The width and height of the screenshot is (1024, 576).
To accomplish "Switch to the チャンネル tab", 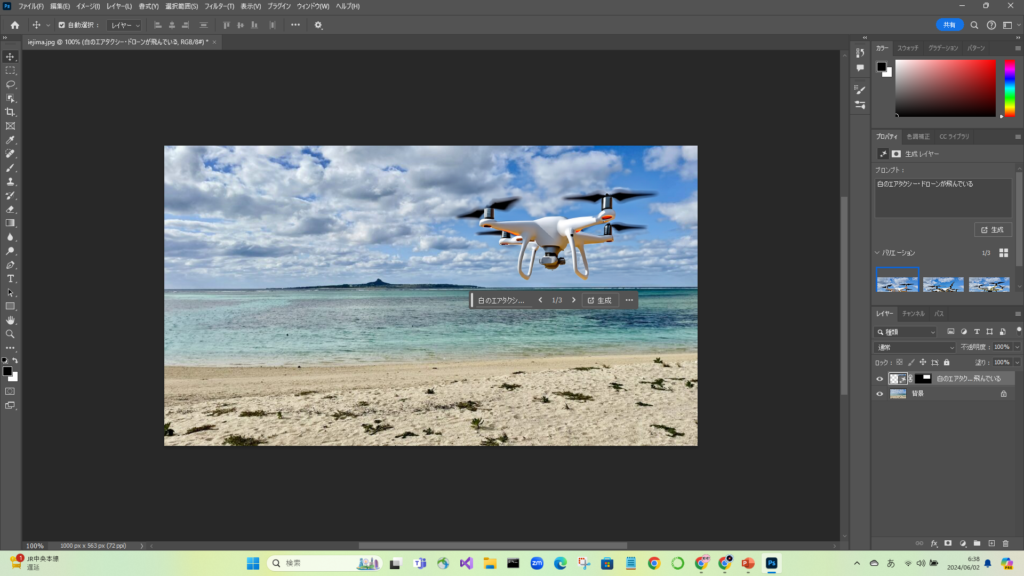I will [x=913, y=314].
